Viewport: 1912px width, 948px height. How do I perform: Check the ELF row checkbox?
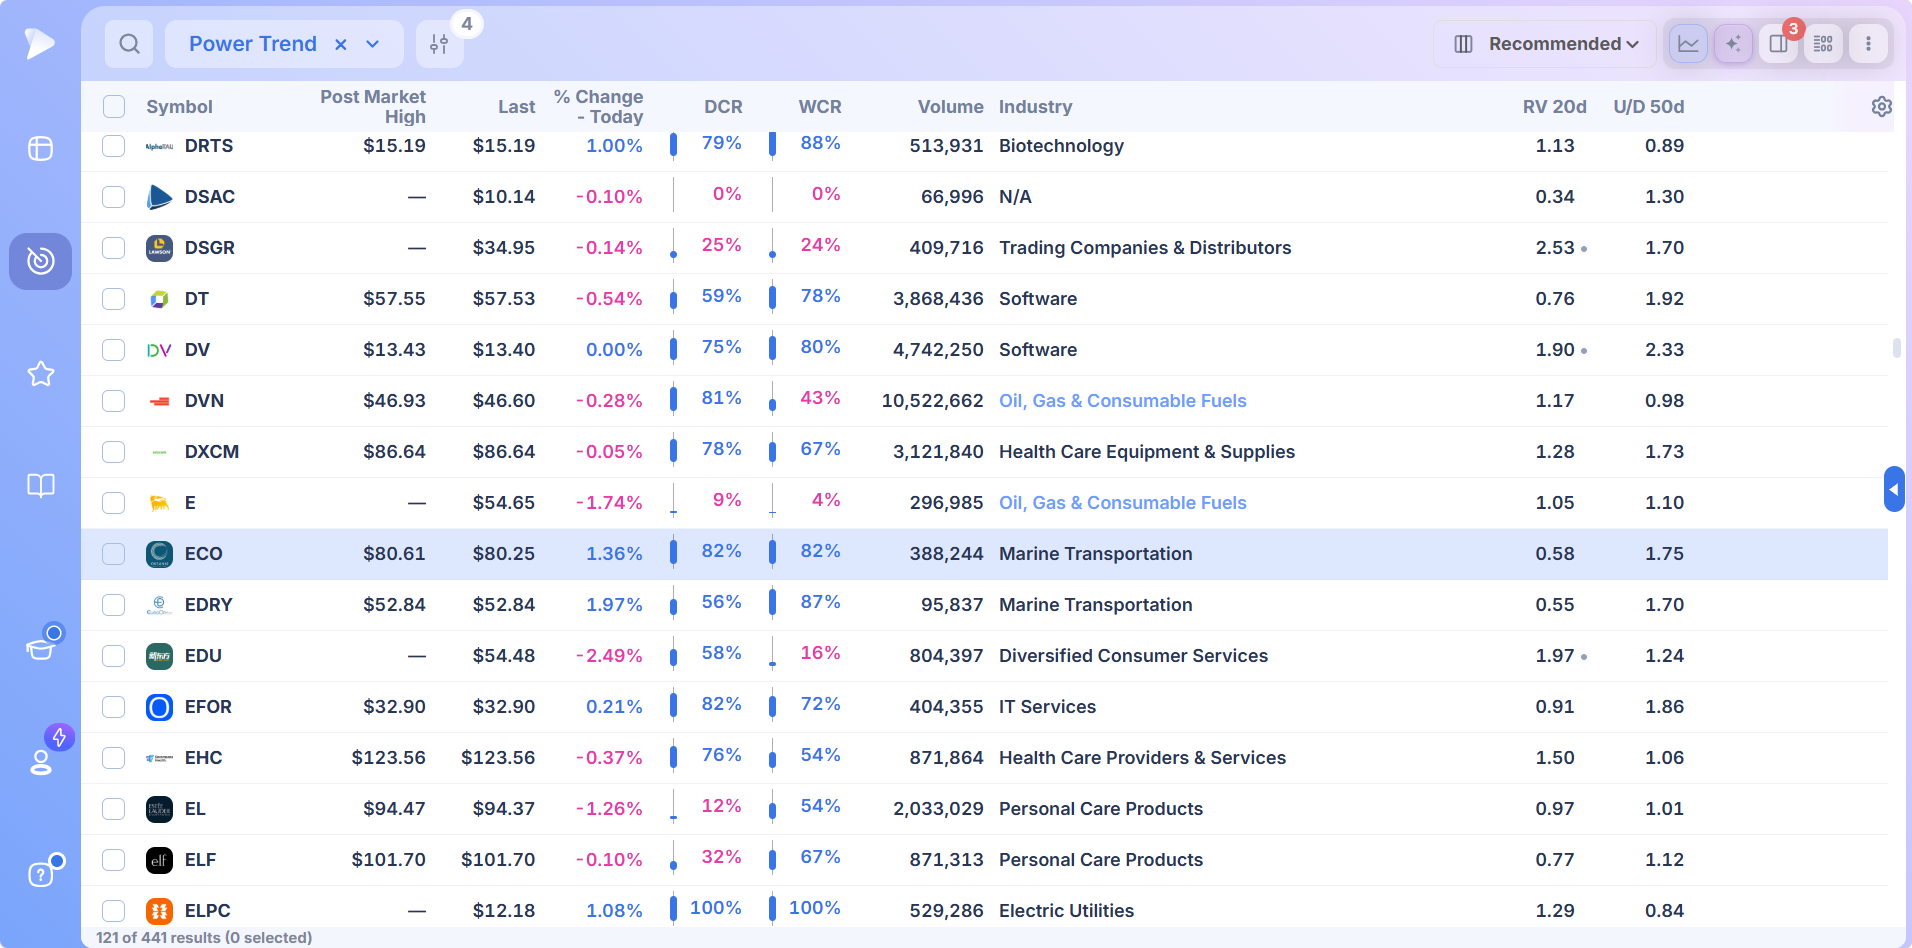114,860
